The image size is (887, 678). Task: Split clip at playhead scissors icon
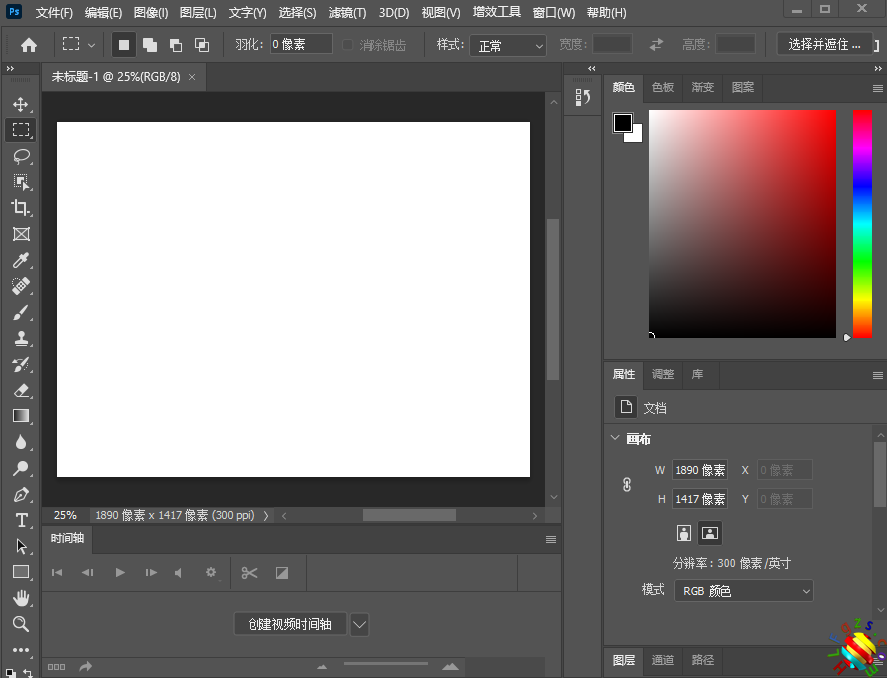tap(249, 573)
